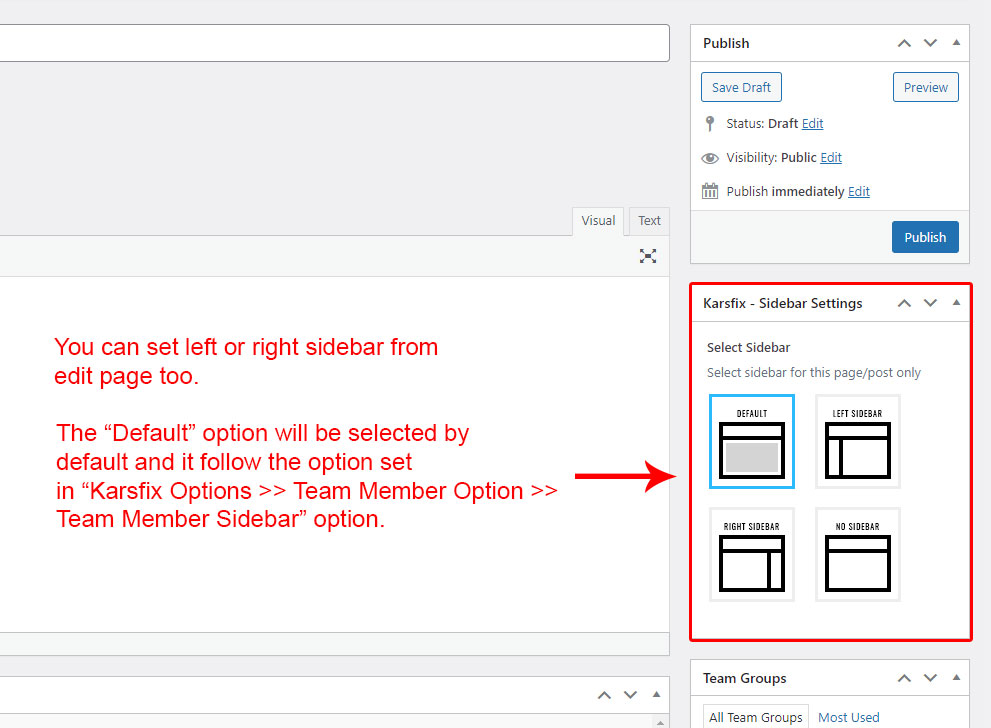Switch to the Text editor tab

point(649,221)
